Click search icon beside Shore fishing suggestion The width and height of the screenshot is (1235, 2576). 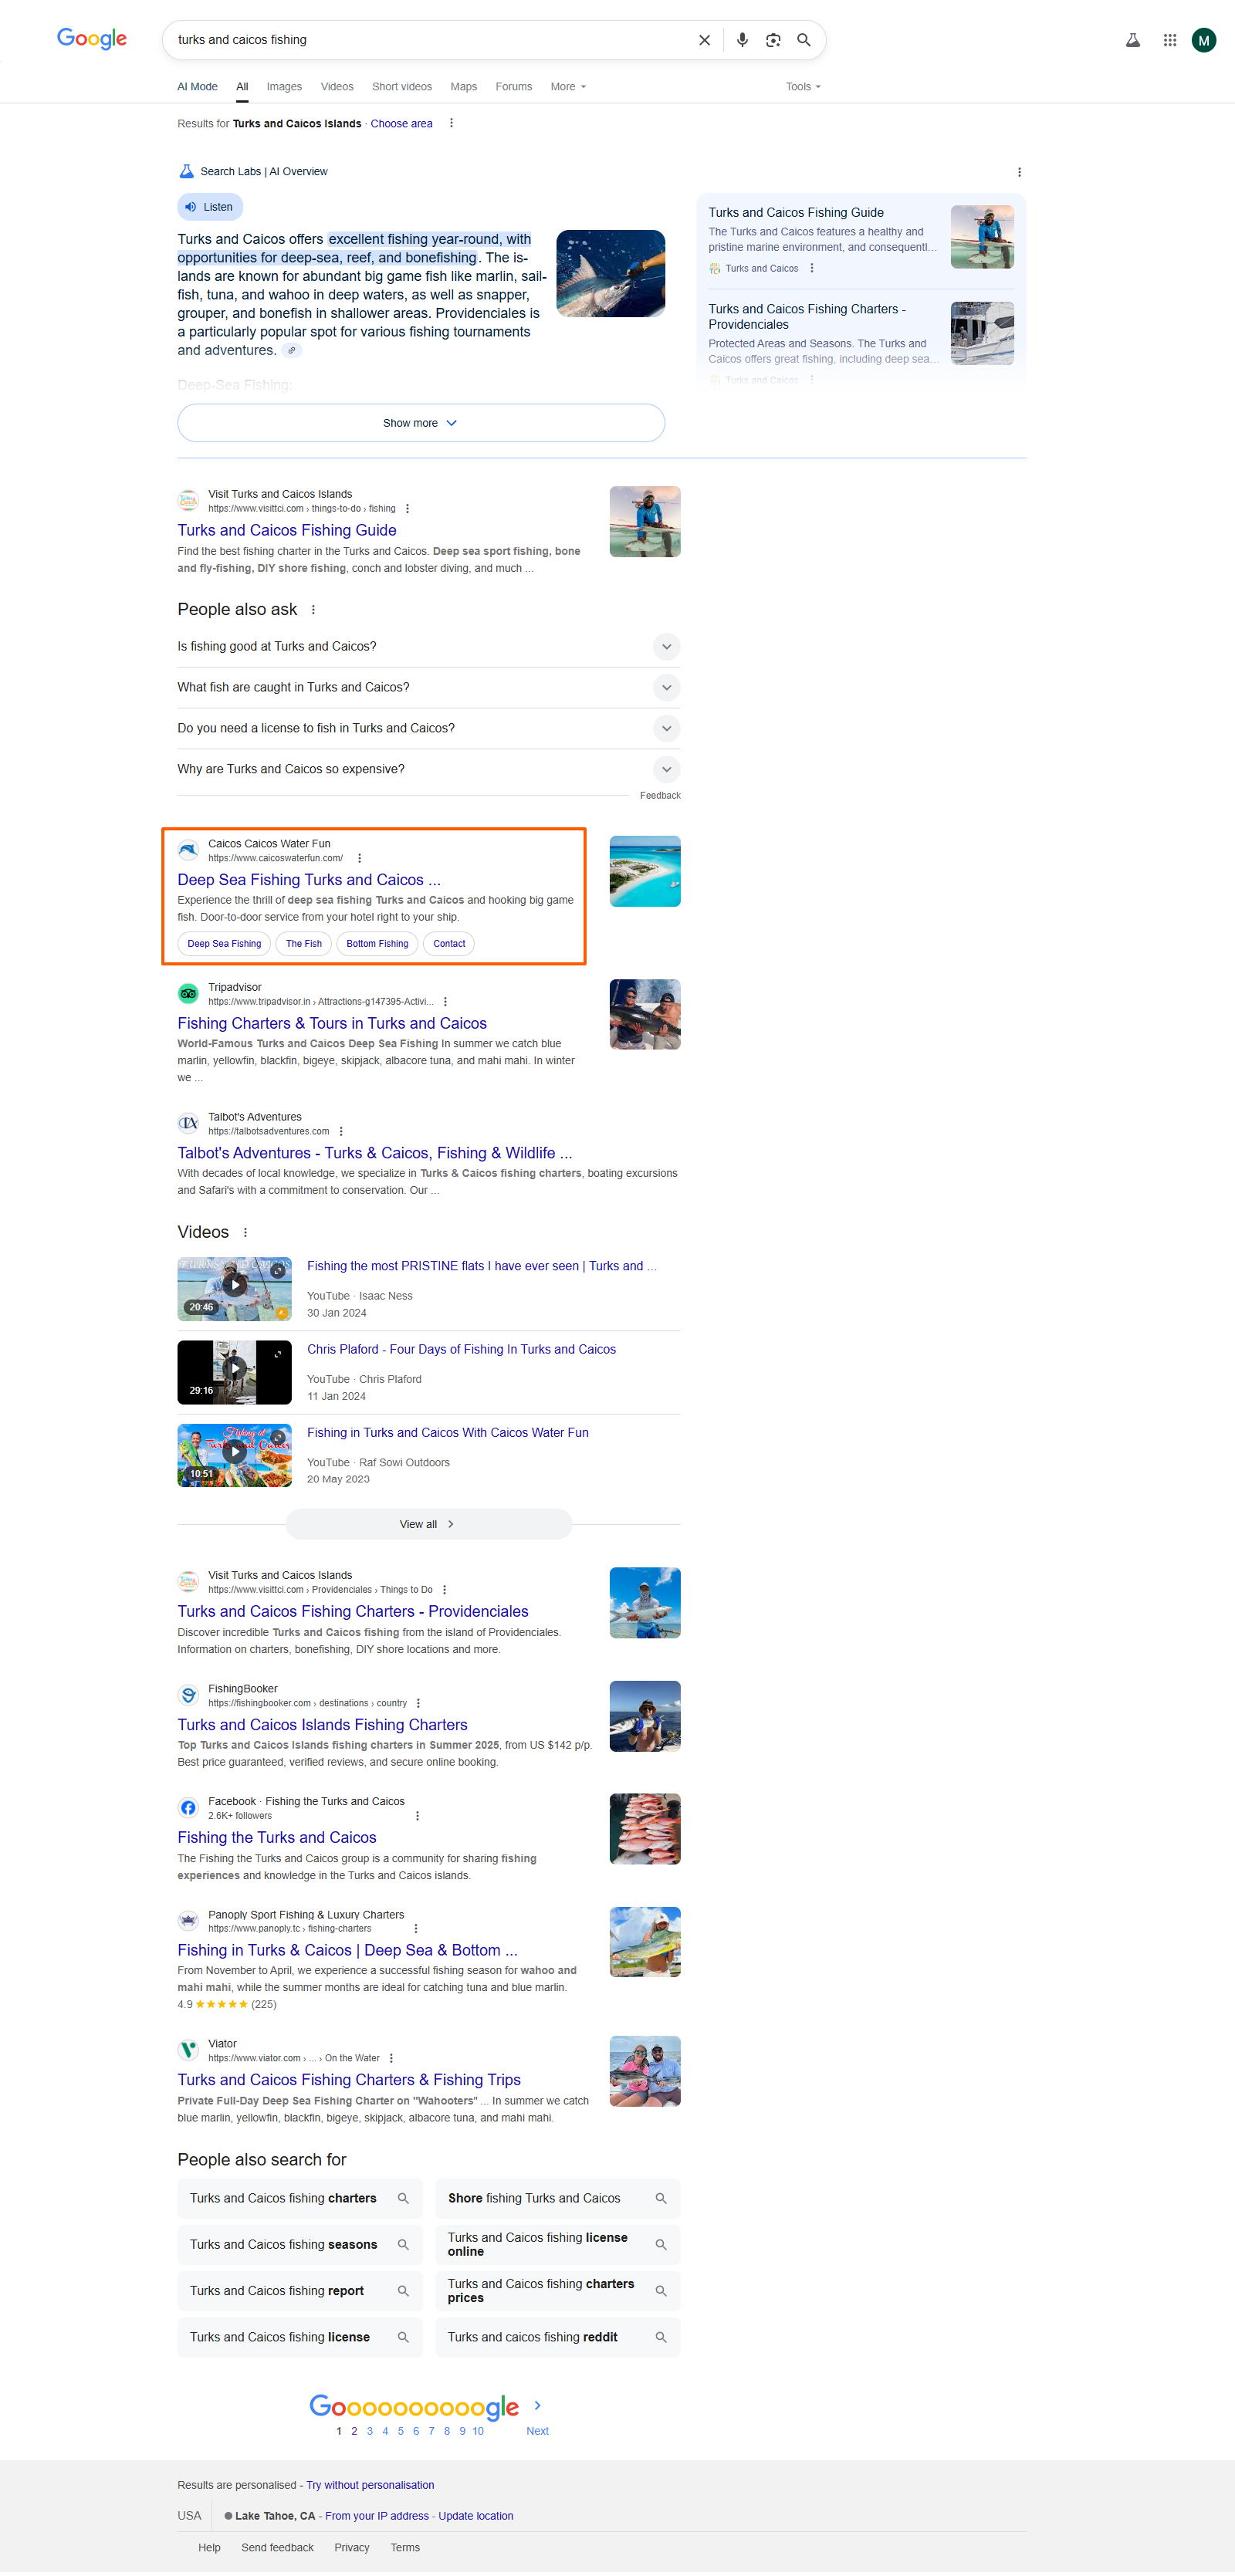coord(661,2198)
